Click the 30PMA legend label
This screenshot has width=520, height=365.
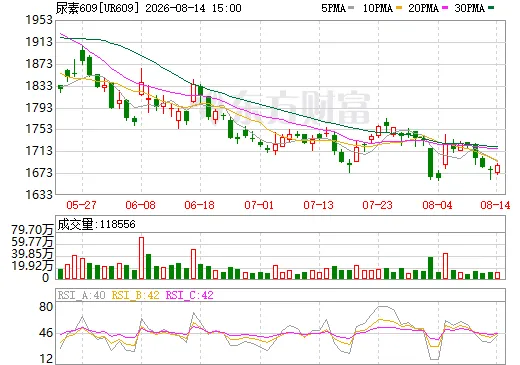pos(469,8)
